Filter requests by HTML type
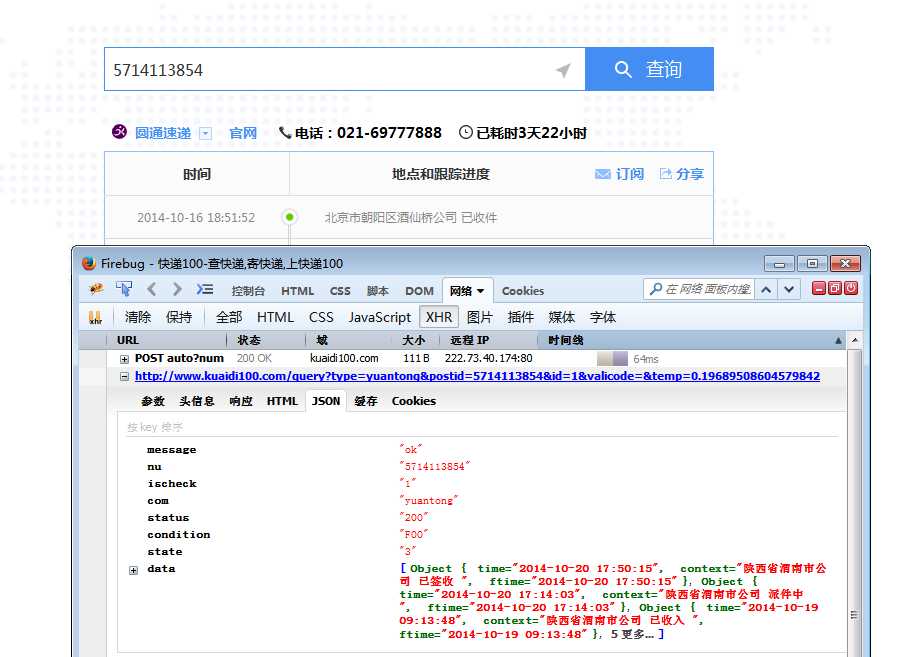 coord(275,317)
